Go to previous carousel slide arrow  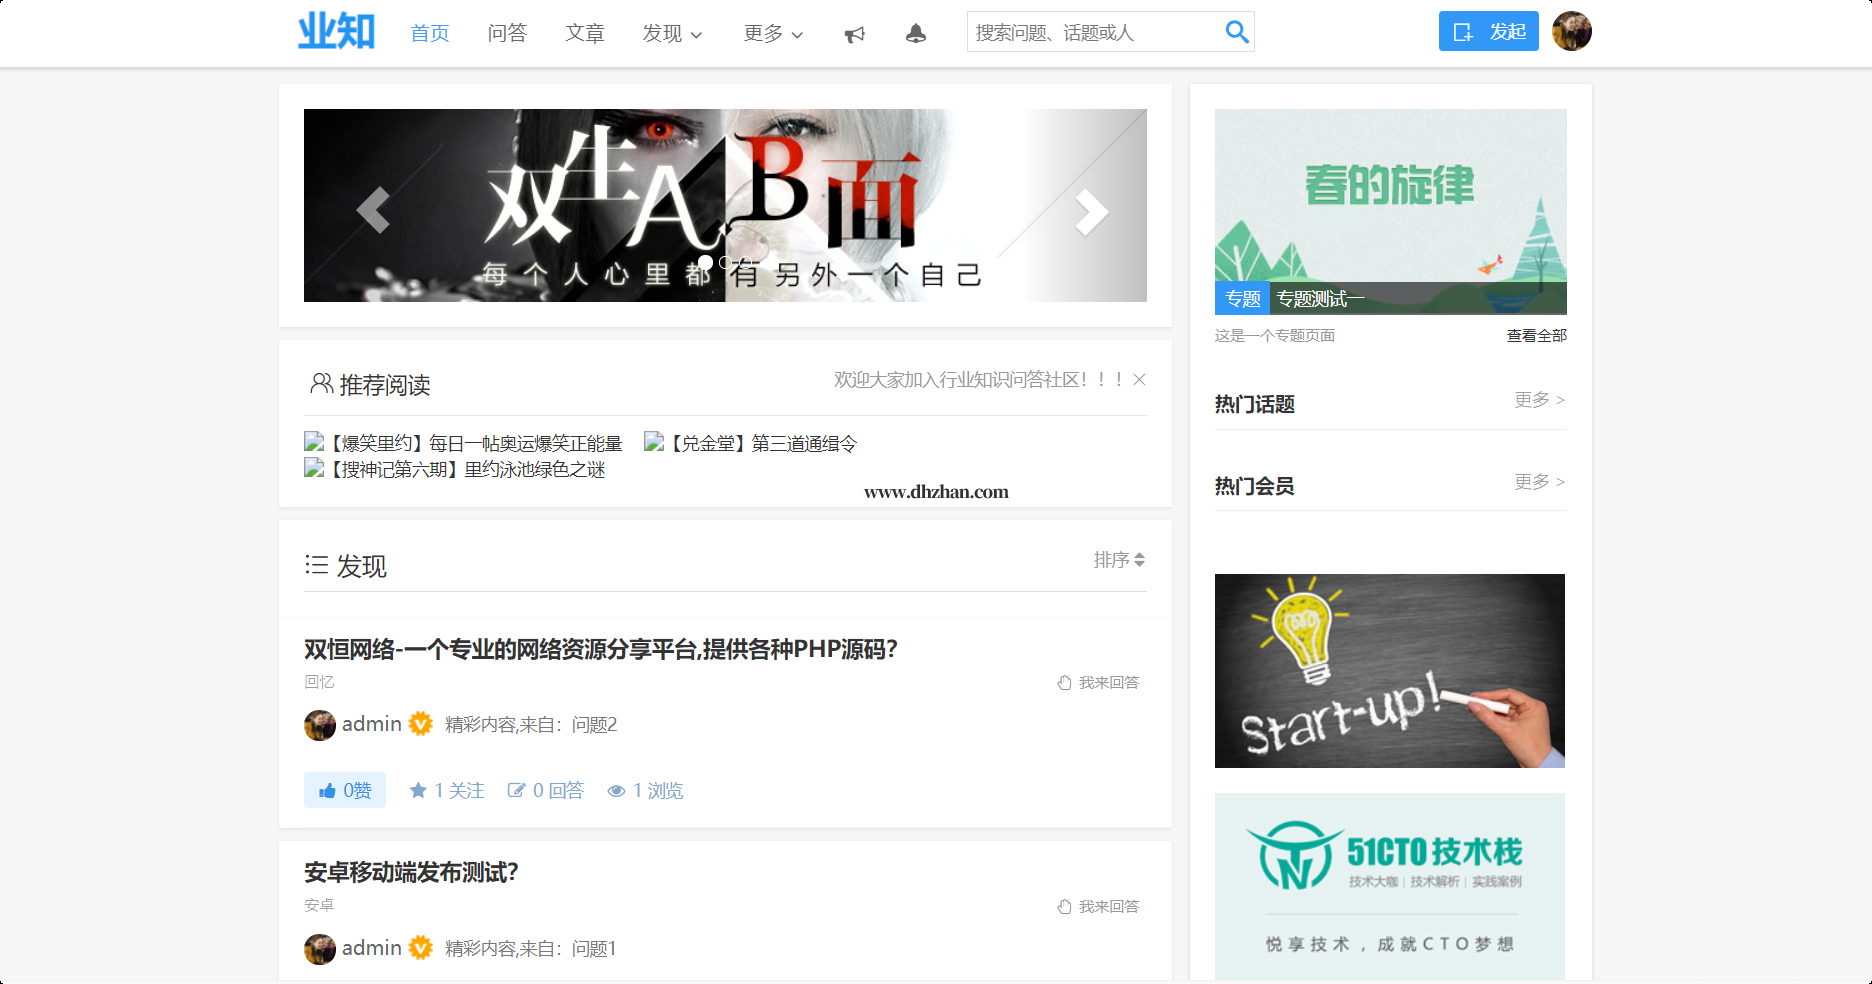373,210
